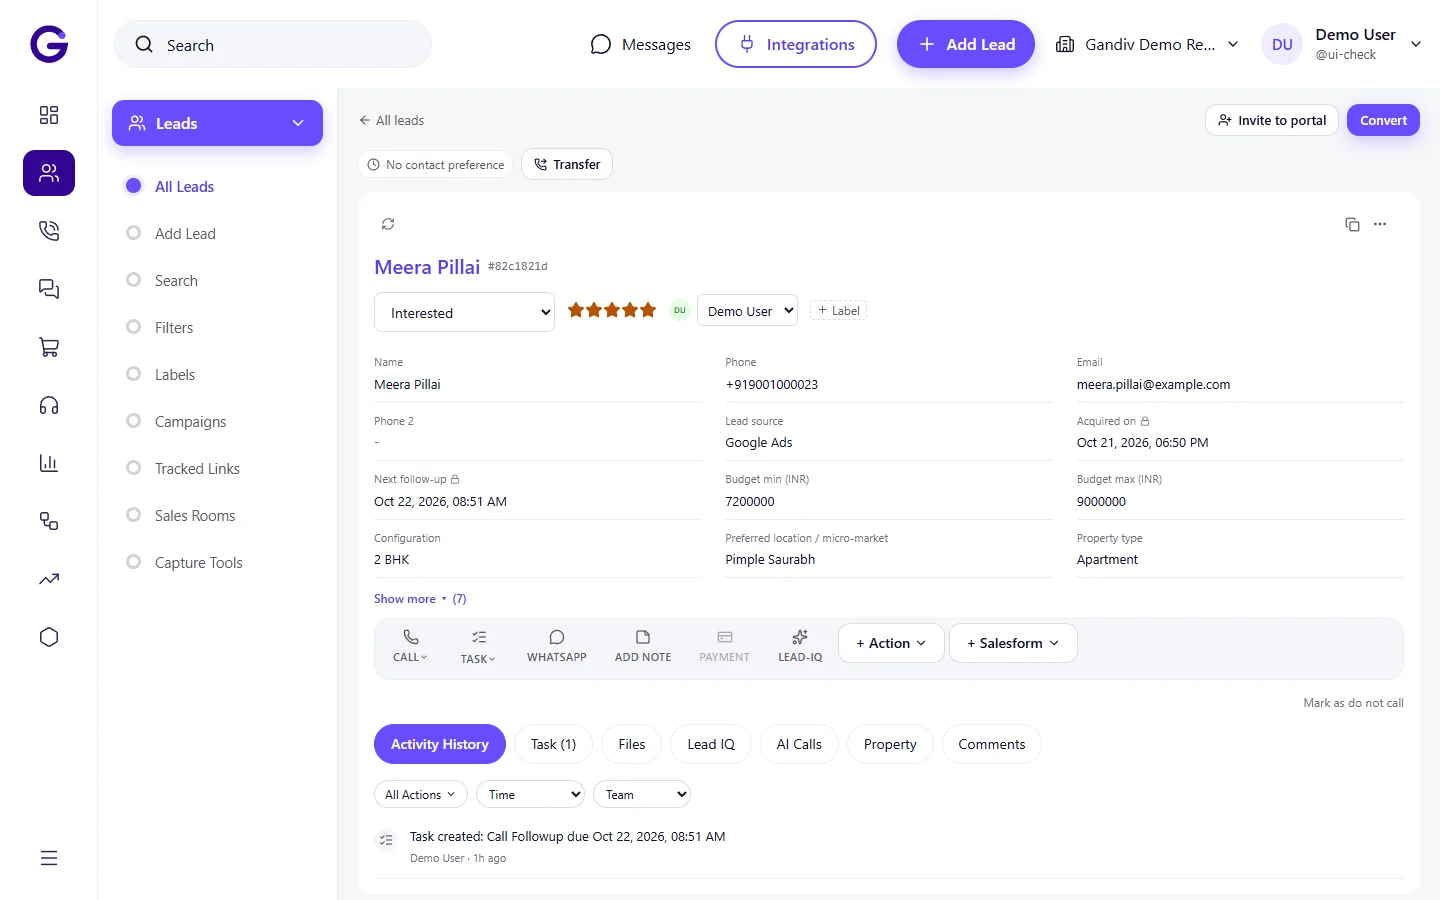Open the hexagon icon in sidebar

(49, 637)
